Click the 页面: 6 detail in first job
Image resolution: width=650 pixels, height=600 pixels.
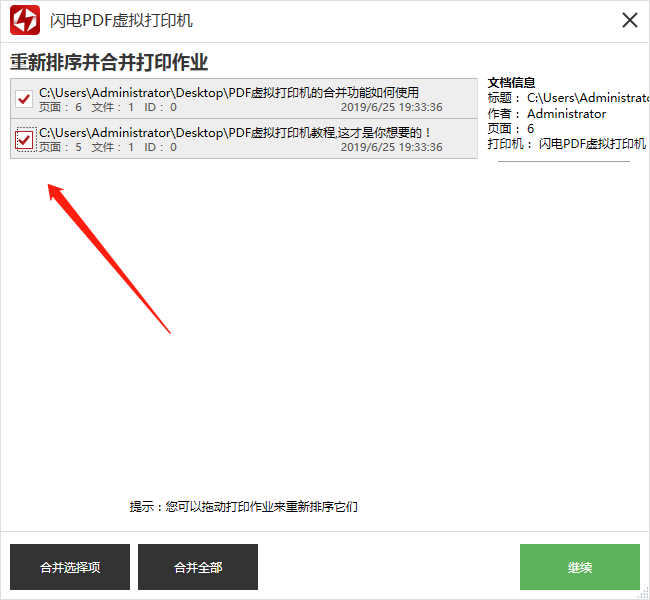point(60,107)
